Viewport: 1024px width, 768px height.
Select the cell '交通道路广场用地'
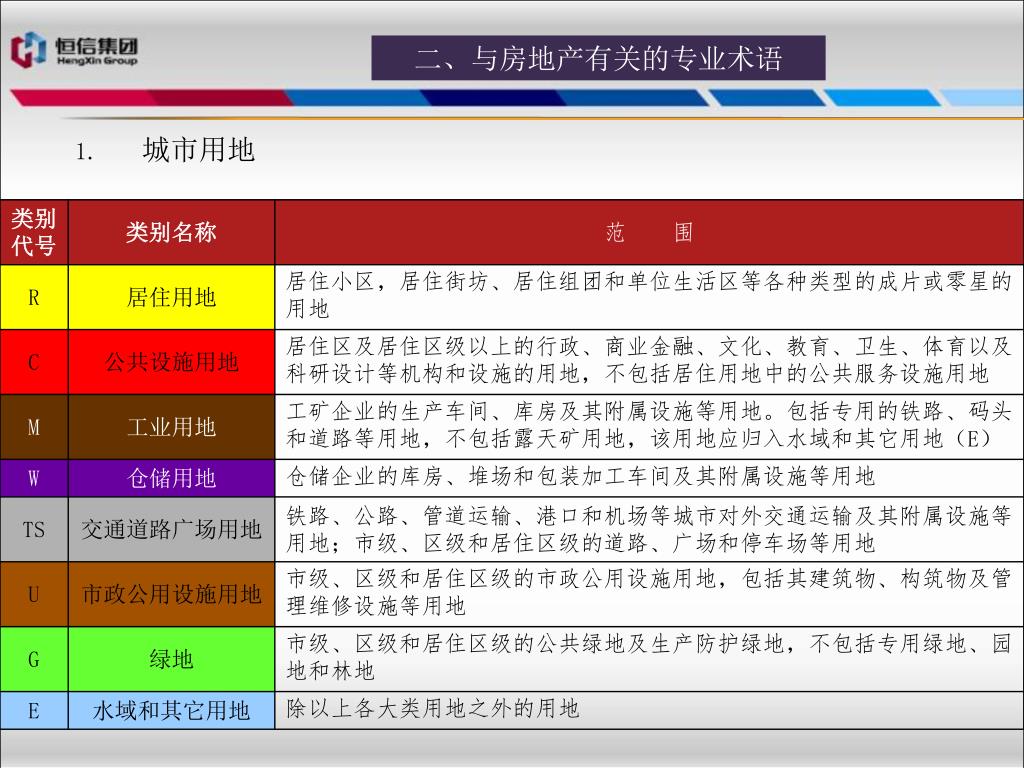tap(171, 529)
